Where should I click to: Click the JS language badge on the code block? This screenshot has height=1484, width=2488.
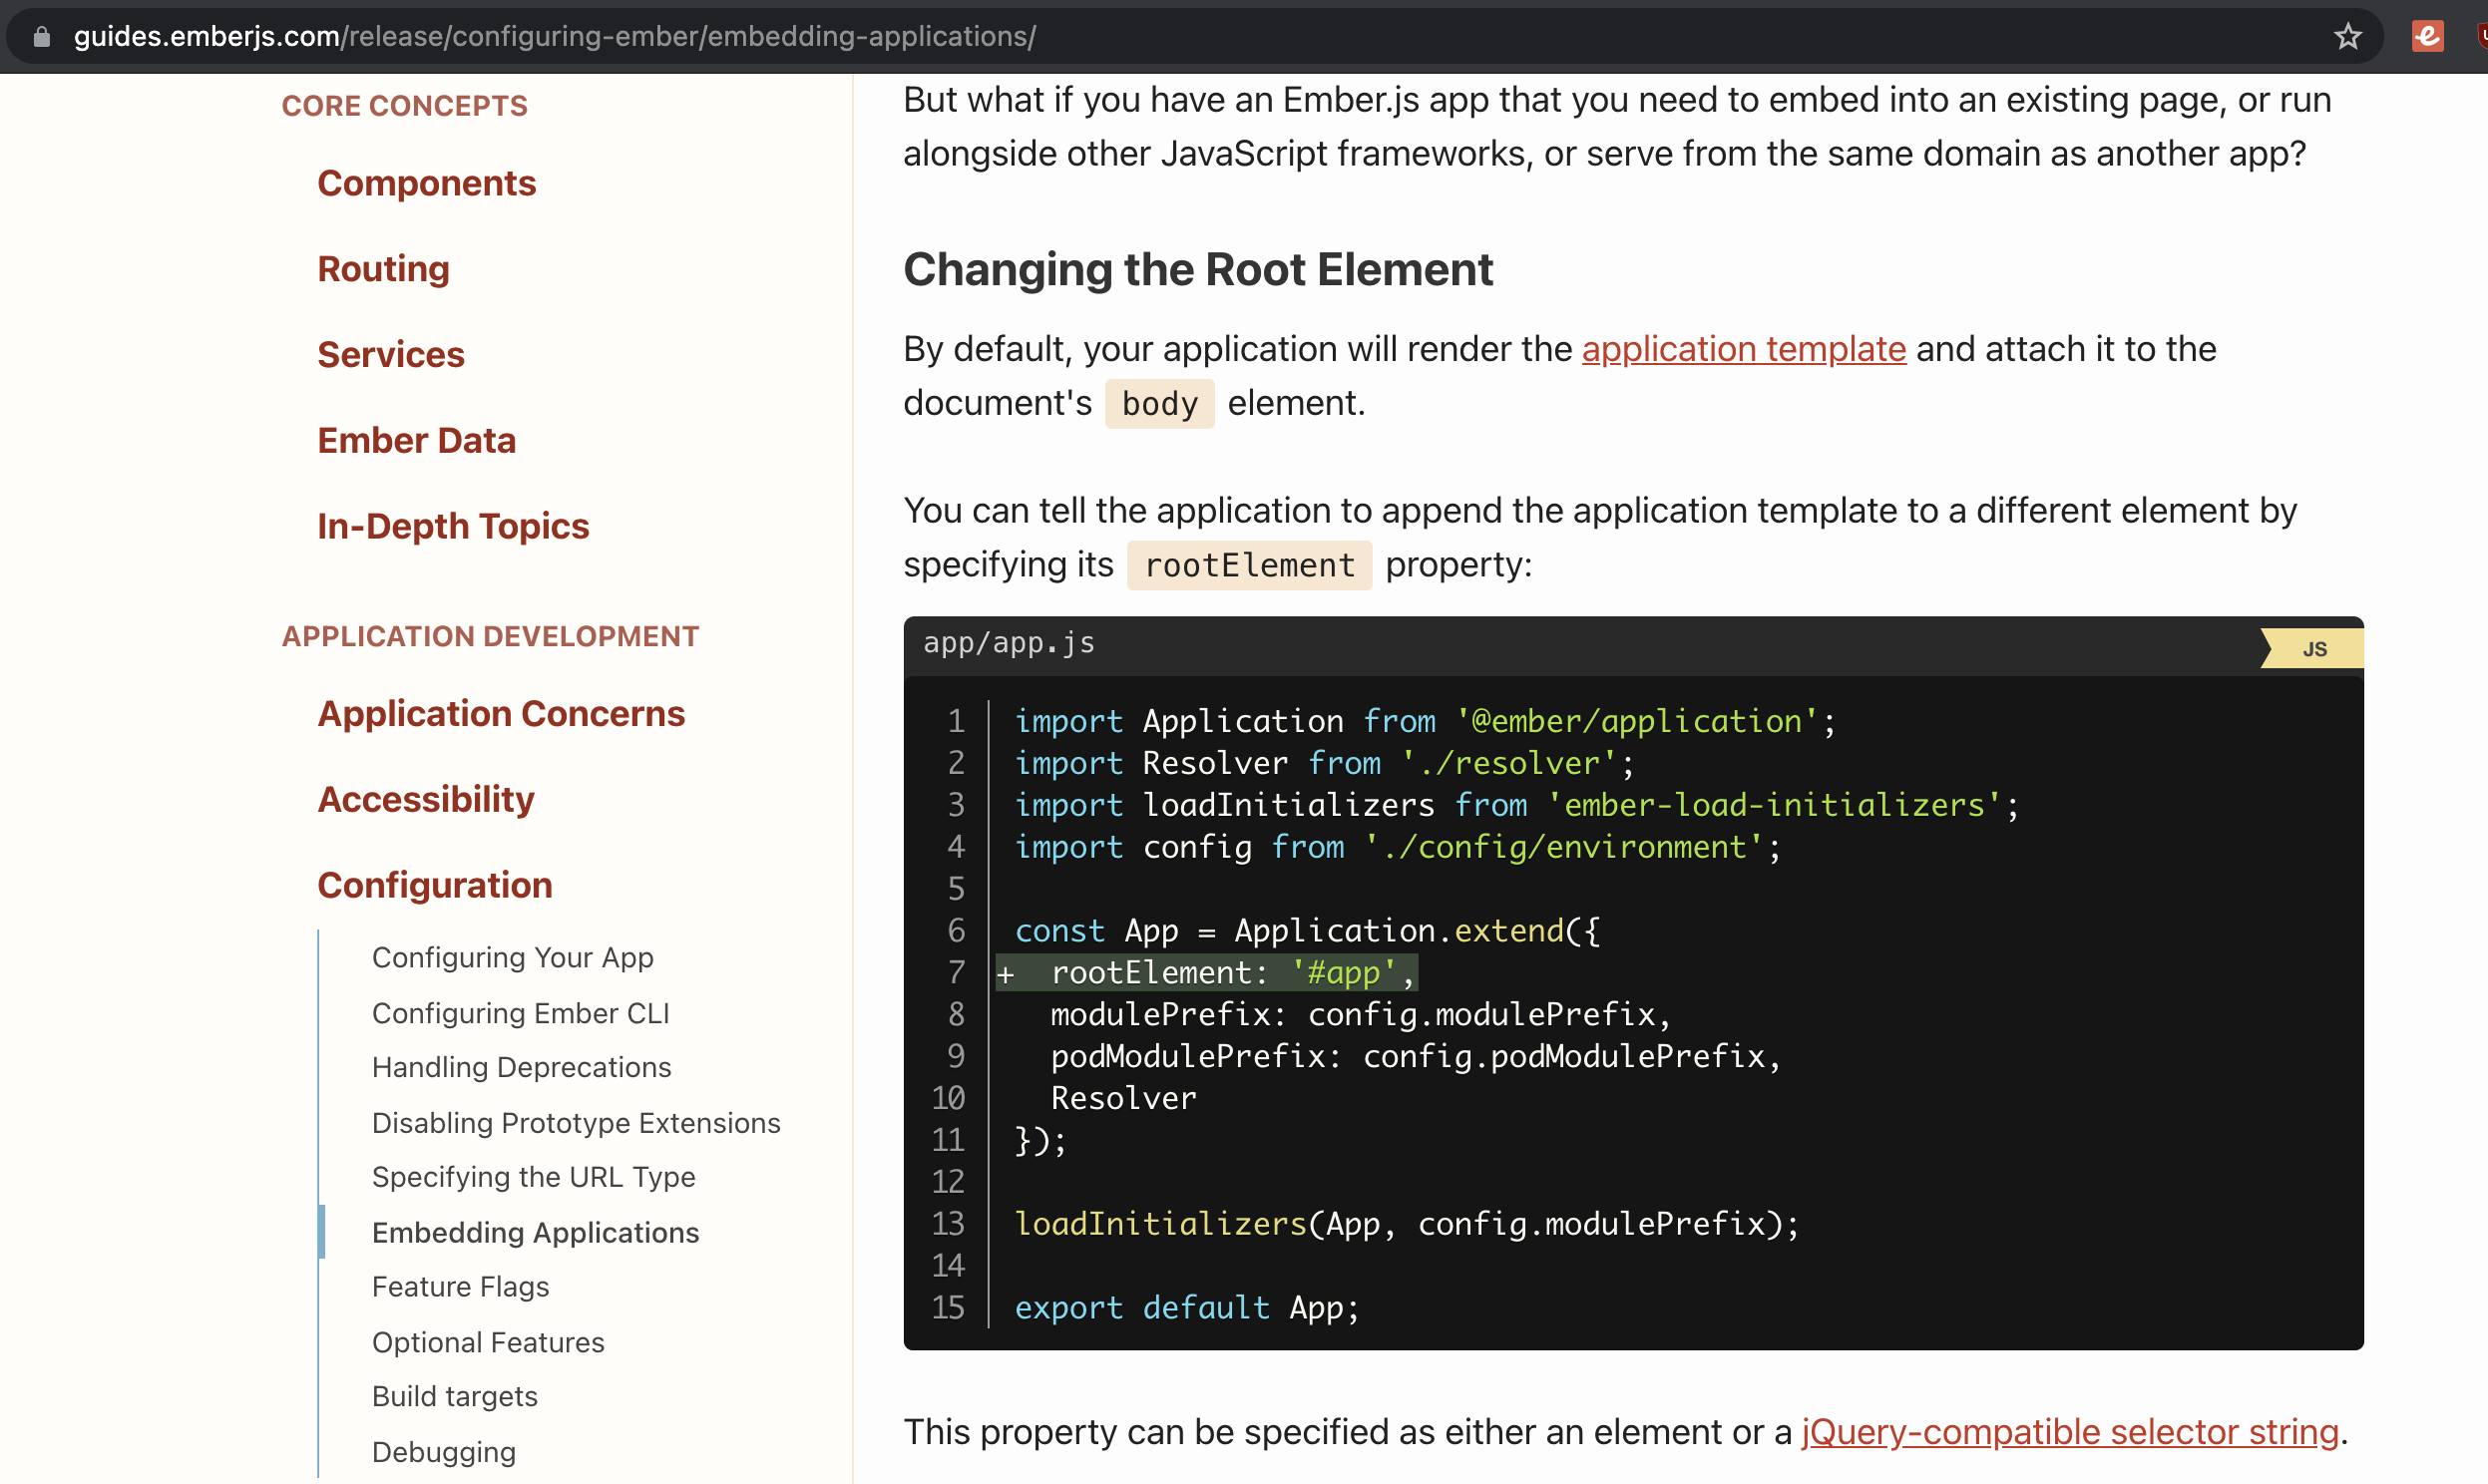[2315, 647]
